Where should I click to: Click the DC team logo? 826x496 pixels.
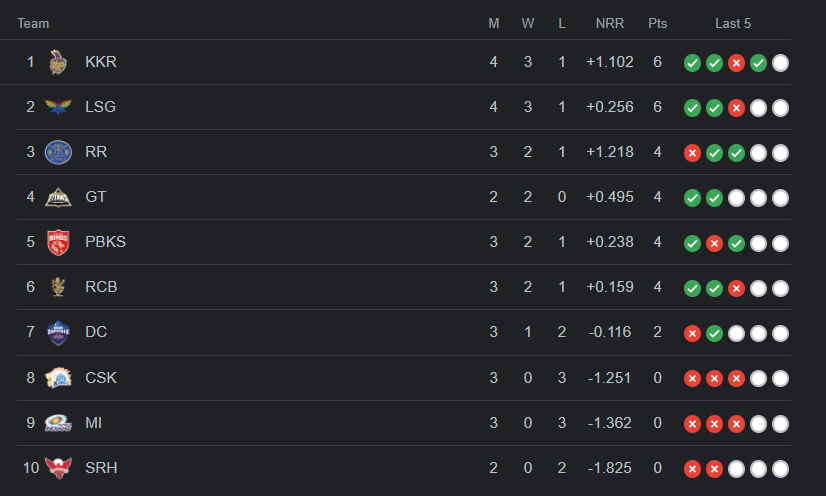(58, 332)
